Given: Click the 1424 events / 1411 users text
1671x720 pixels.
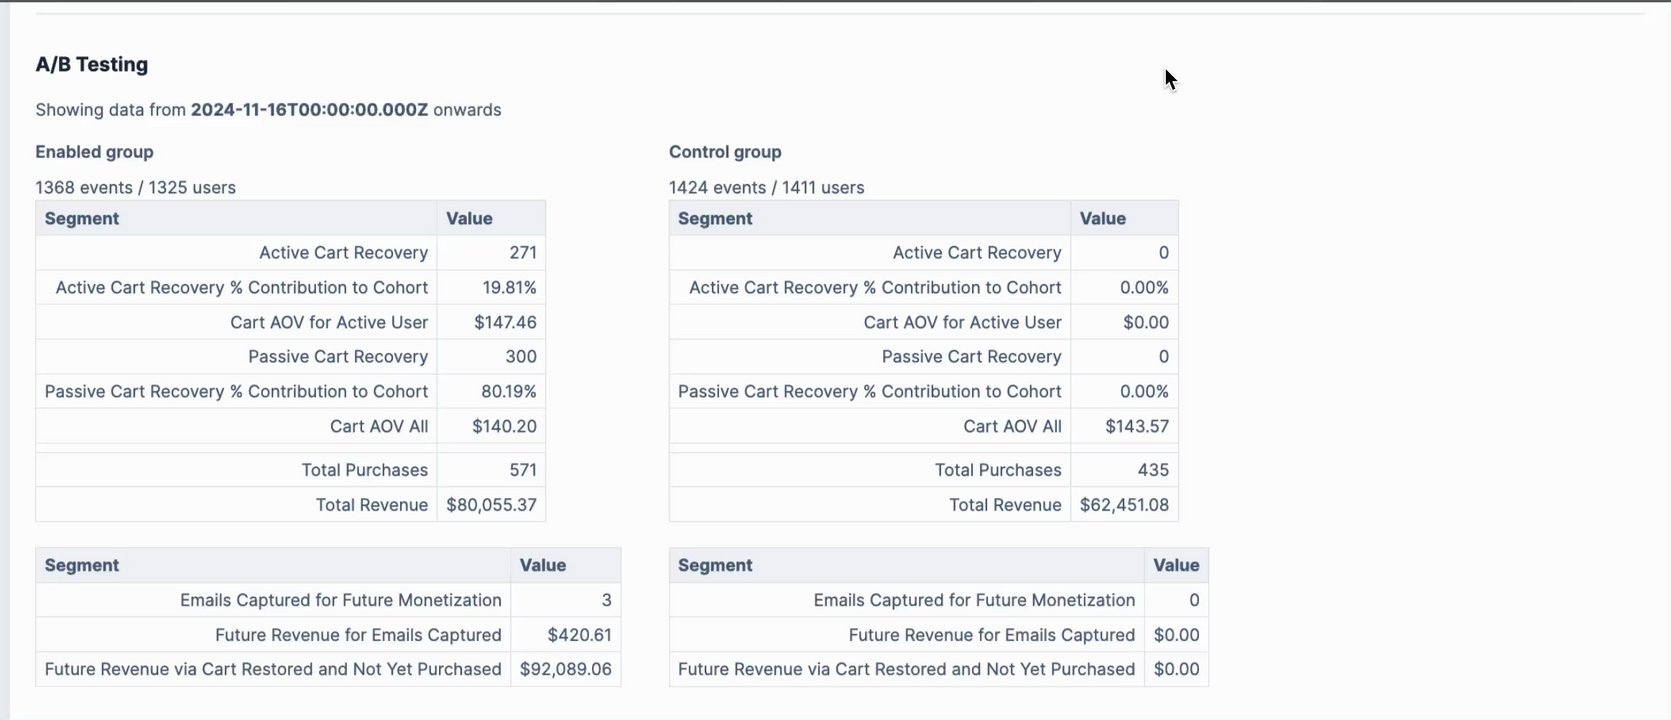Looking at the screenshot, I should 766,187.
